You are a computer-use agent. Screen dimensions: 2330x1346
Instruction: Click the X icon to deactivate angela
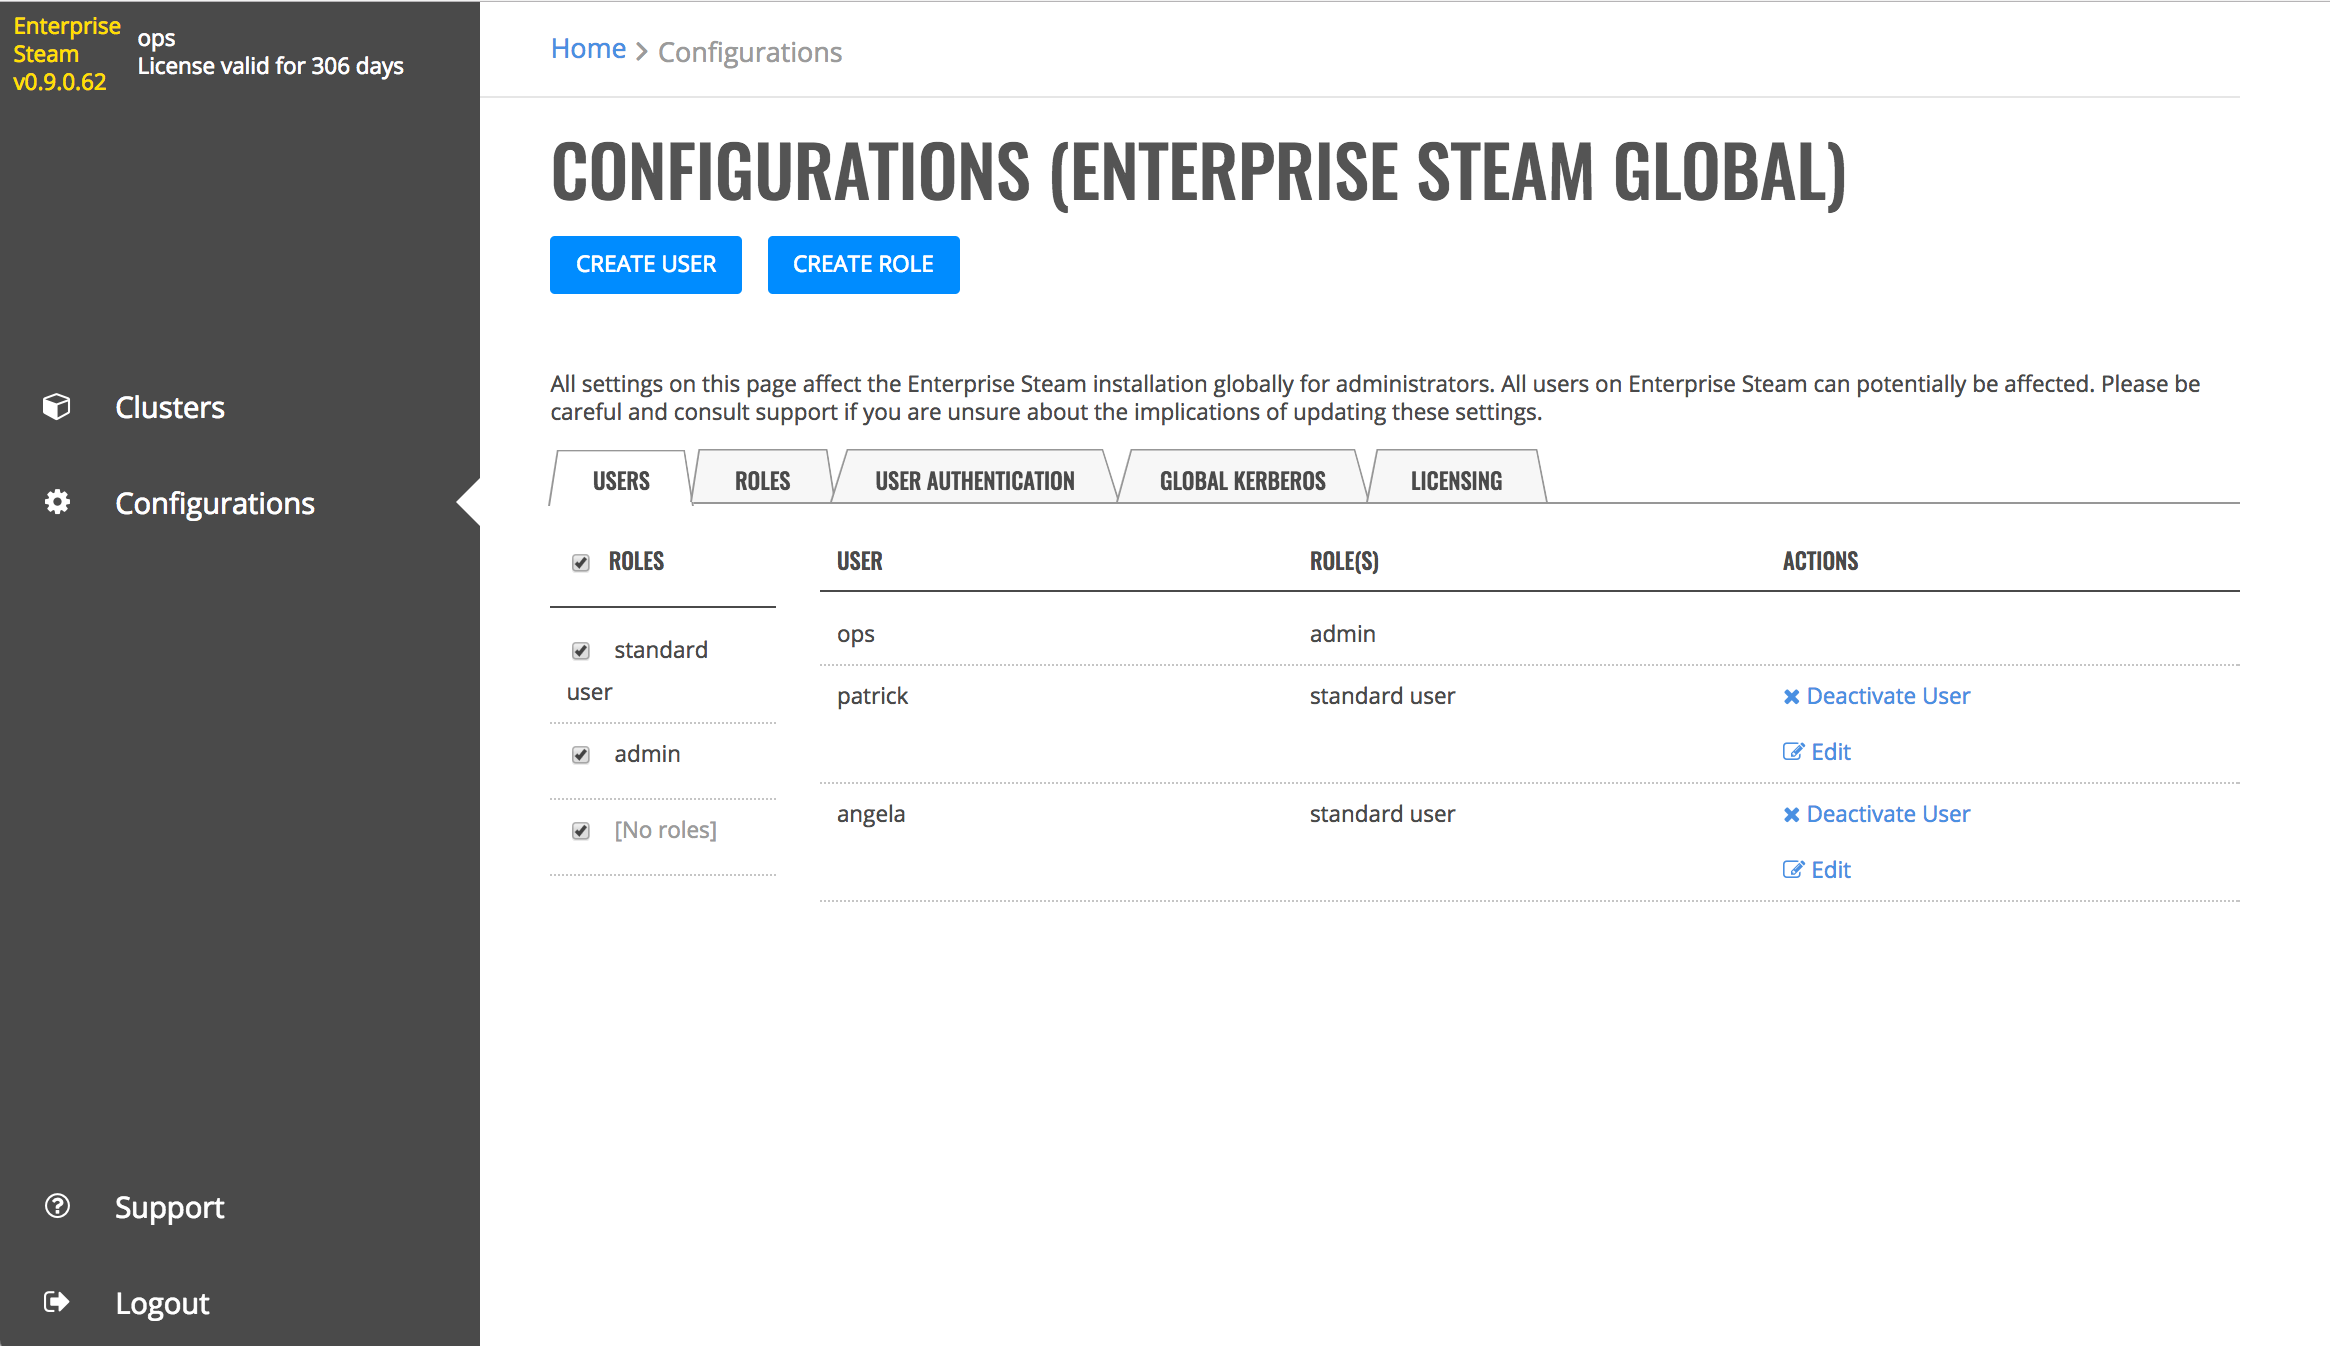[x=1791, y=814]
